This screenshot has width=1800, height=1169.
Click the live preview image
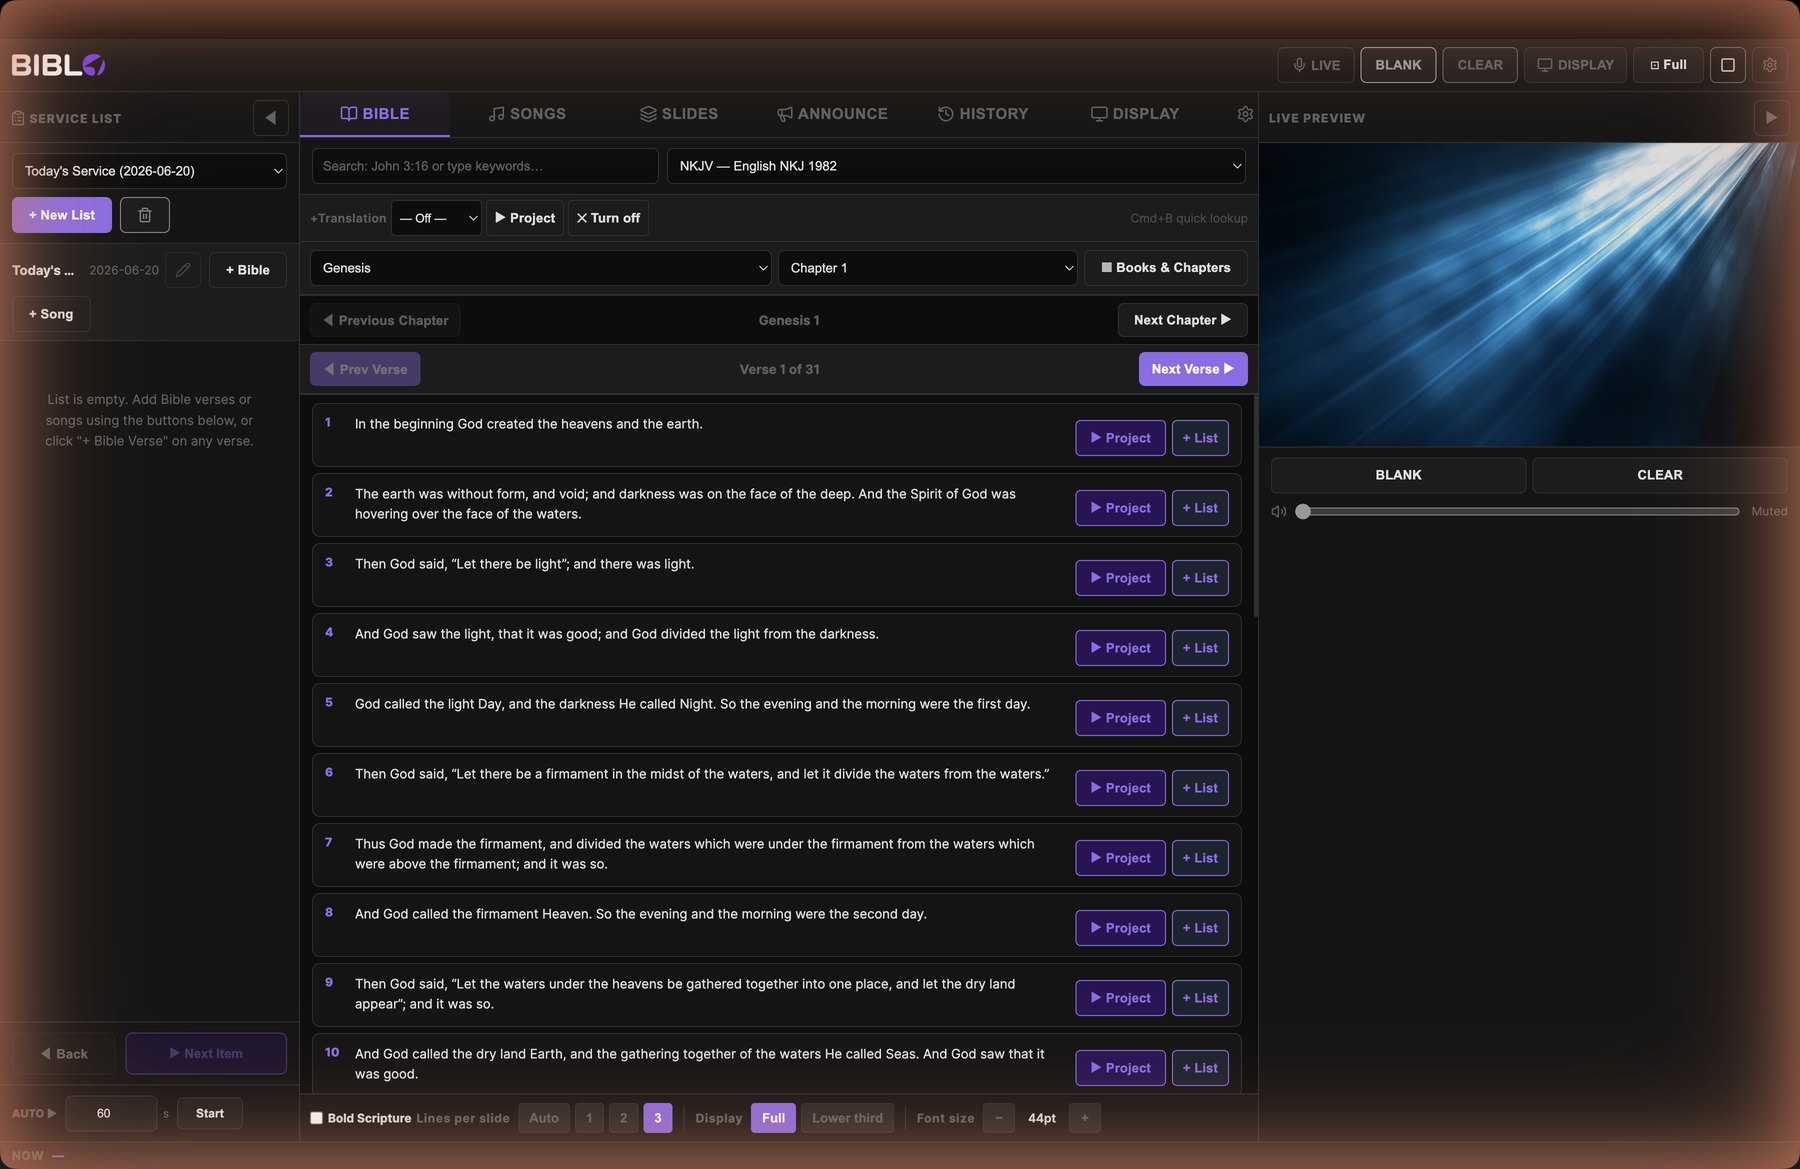click(1529, 294)
